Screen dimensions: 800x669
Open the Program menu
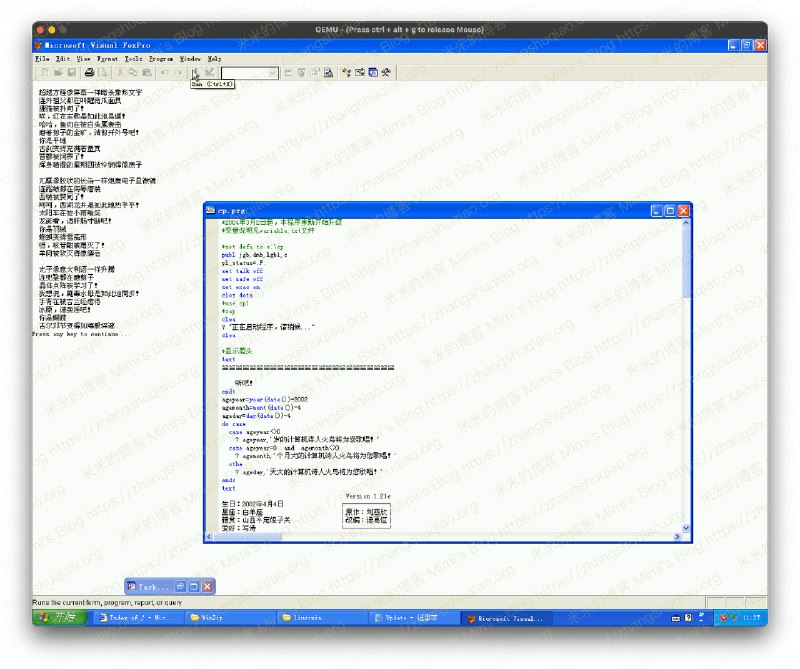point(161,59)
